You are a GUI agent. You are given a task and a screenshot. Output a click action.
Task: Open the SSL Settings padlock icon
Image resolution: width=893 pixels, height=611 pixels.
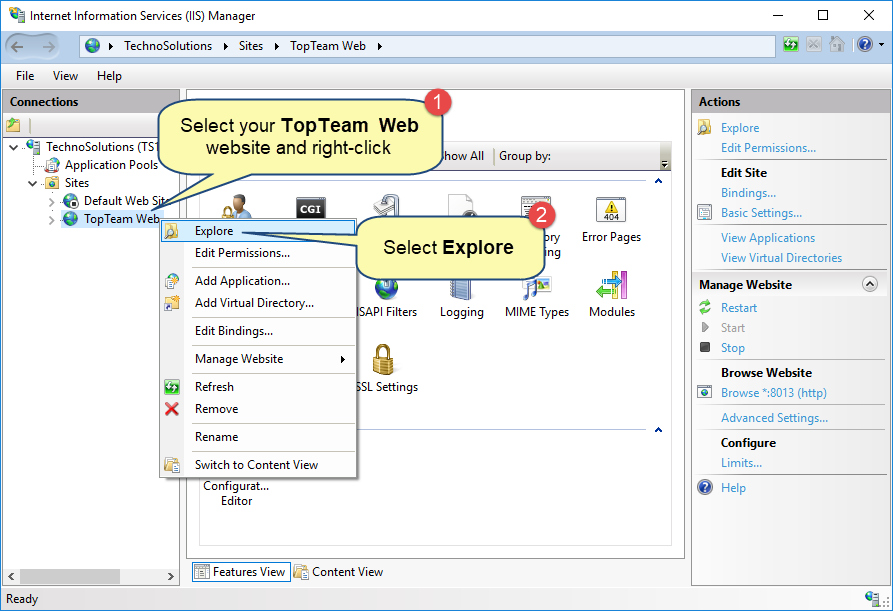[x=383, y=359]
